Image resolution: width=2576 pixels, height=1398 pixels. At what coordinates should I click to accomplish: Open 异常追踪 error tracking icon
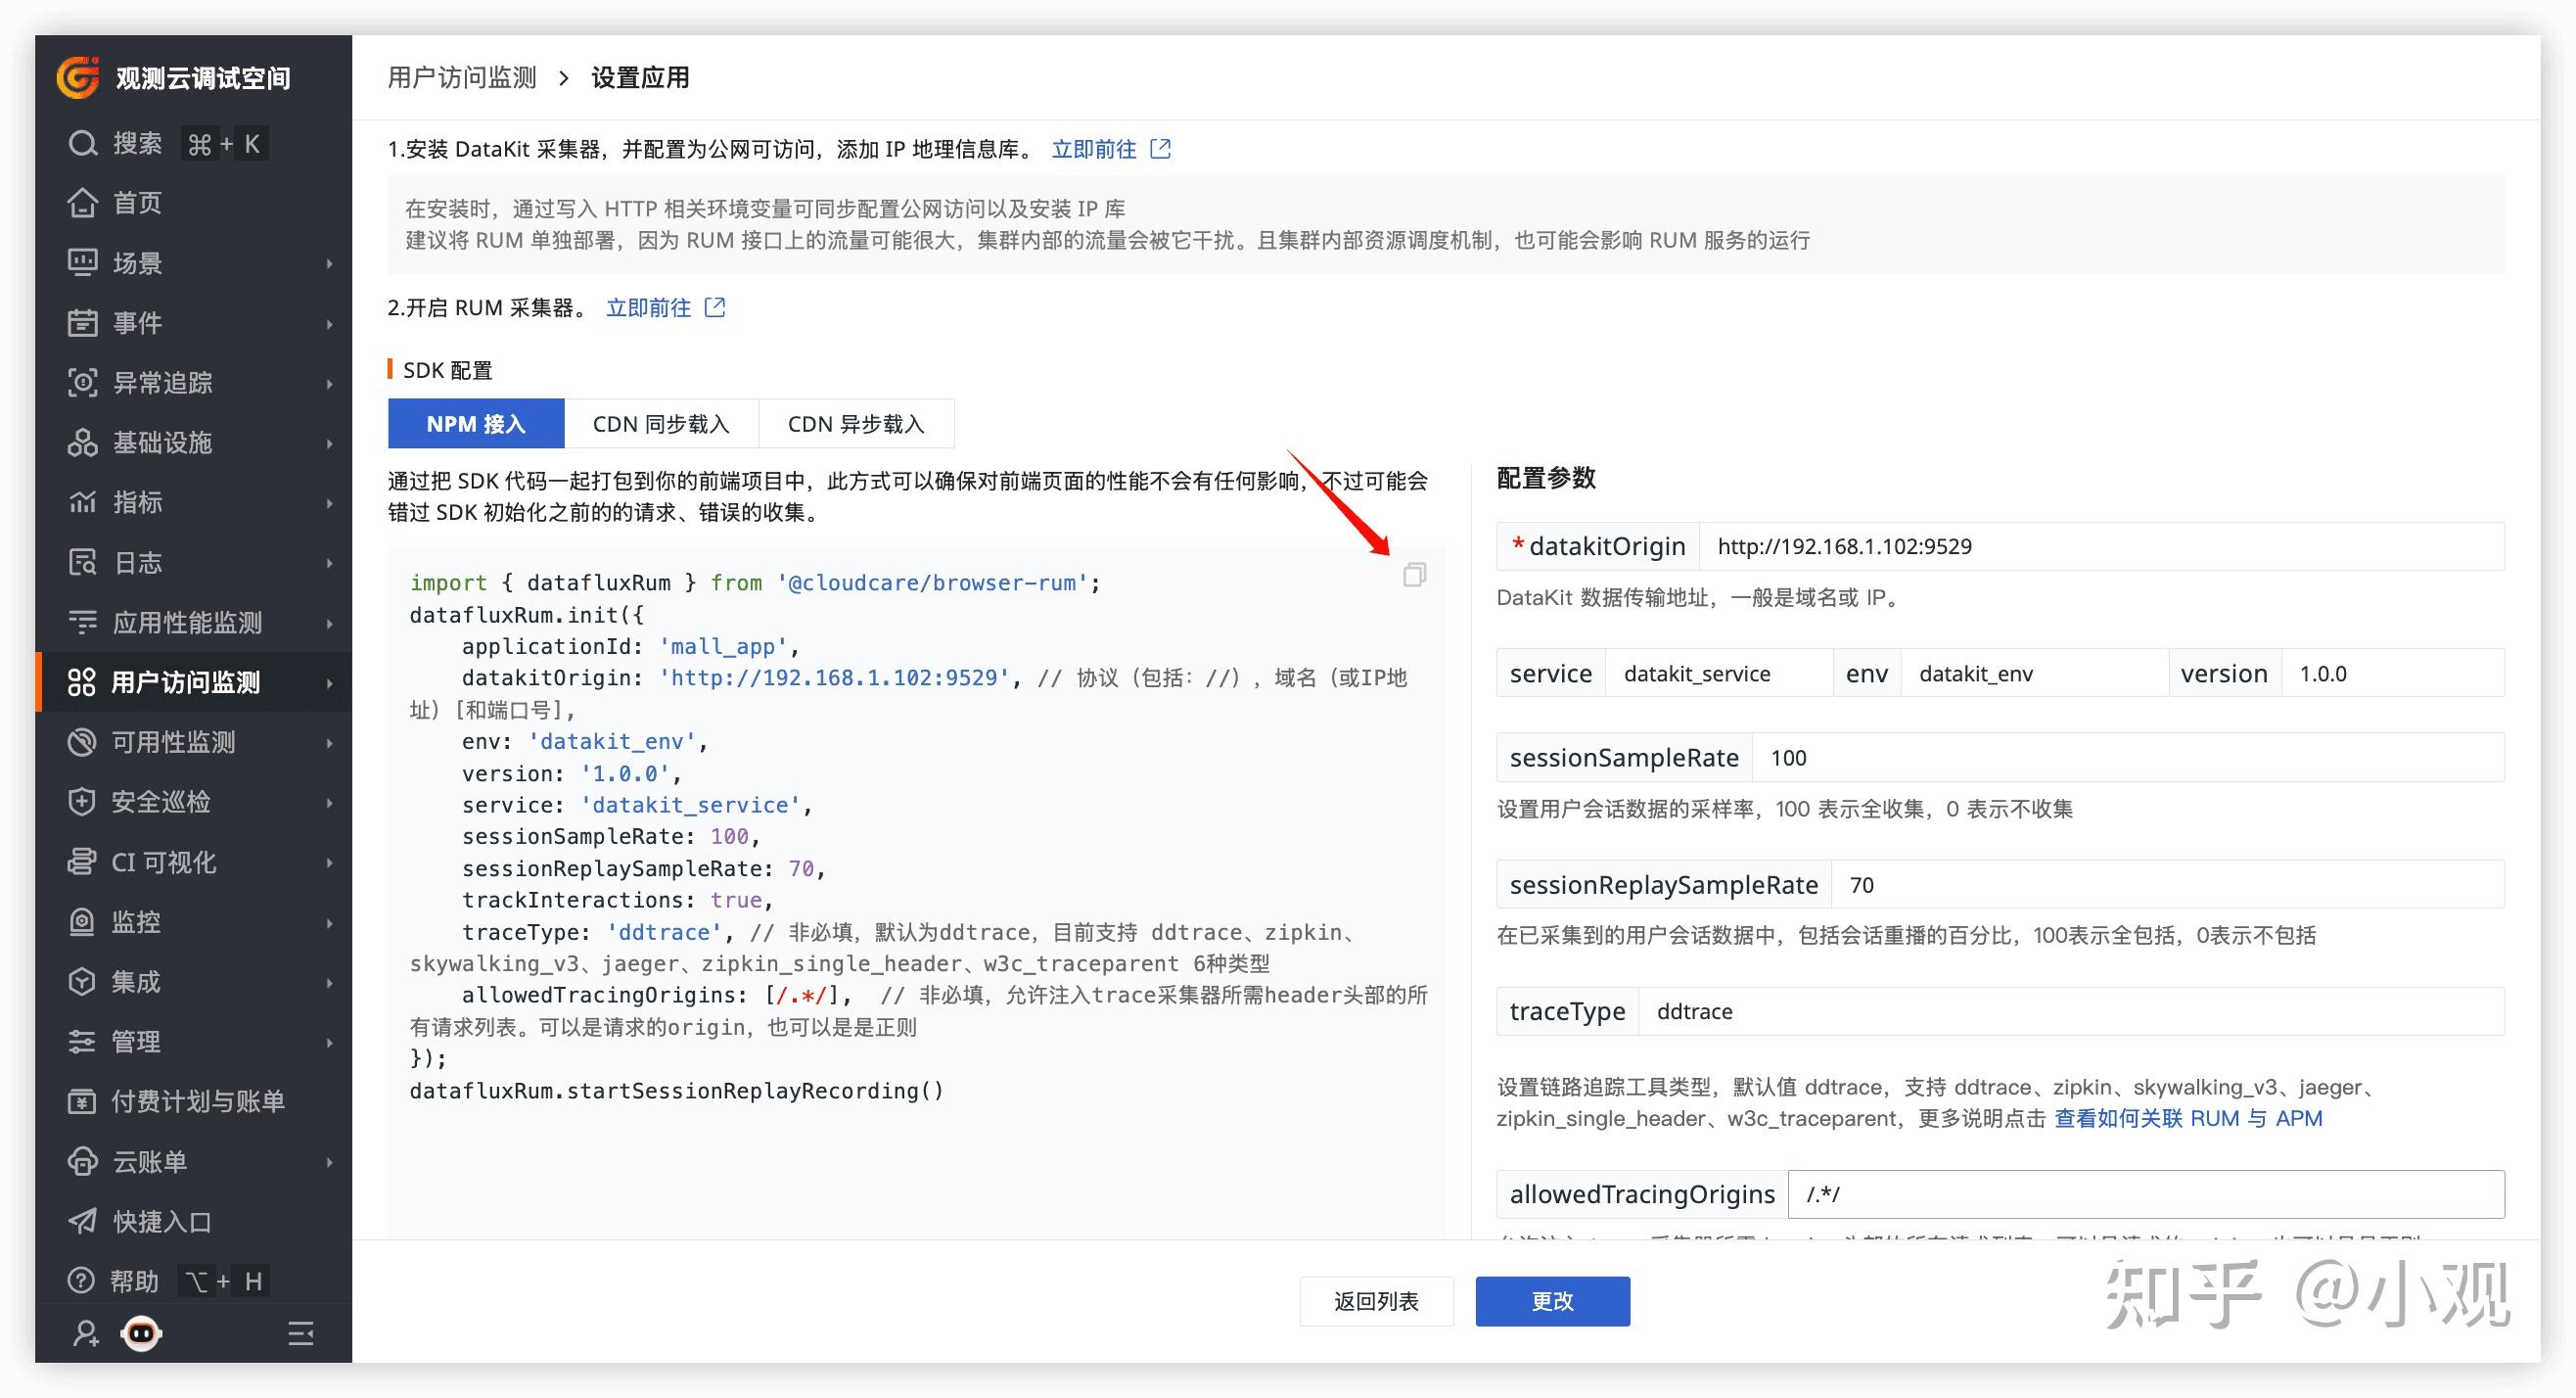coord(82,382)
